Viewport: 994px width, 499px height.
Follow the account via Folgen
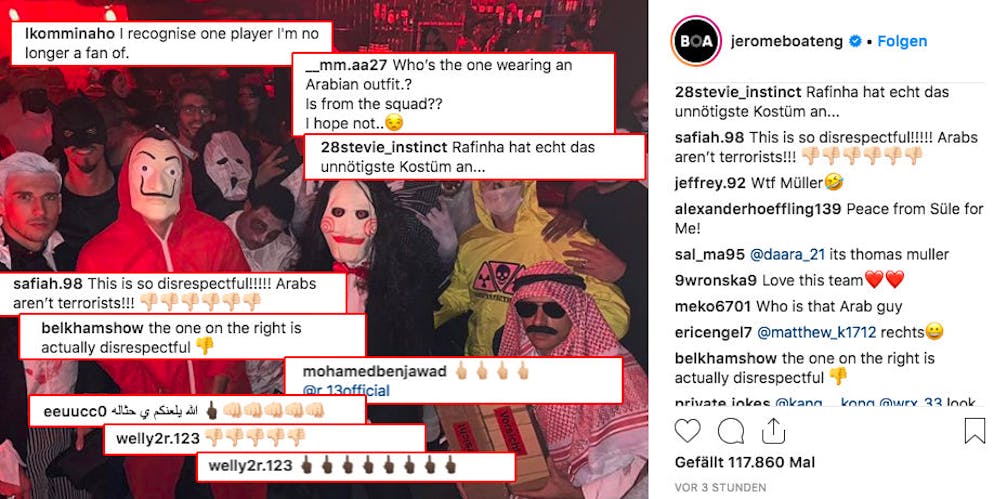[902, 41]
